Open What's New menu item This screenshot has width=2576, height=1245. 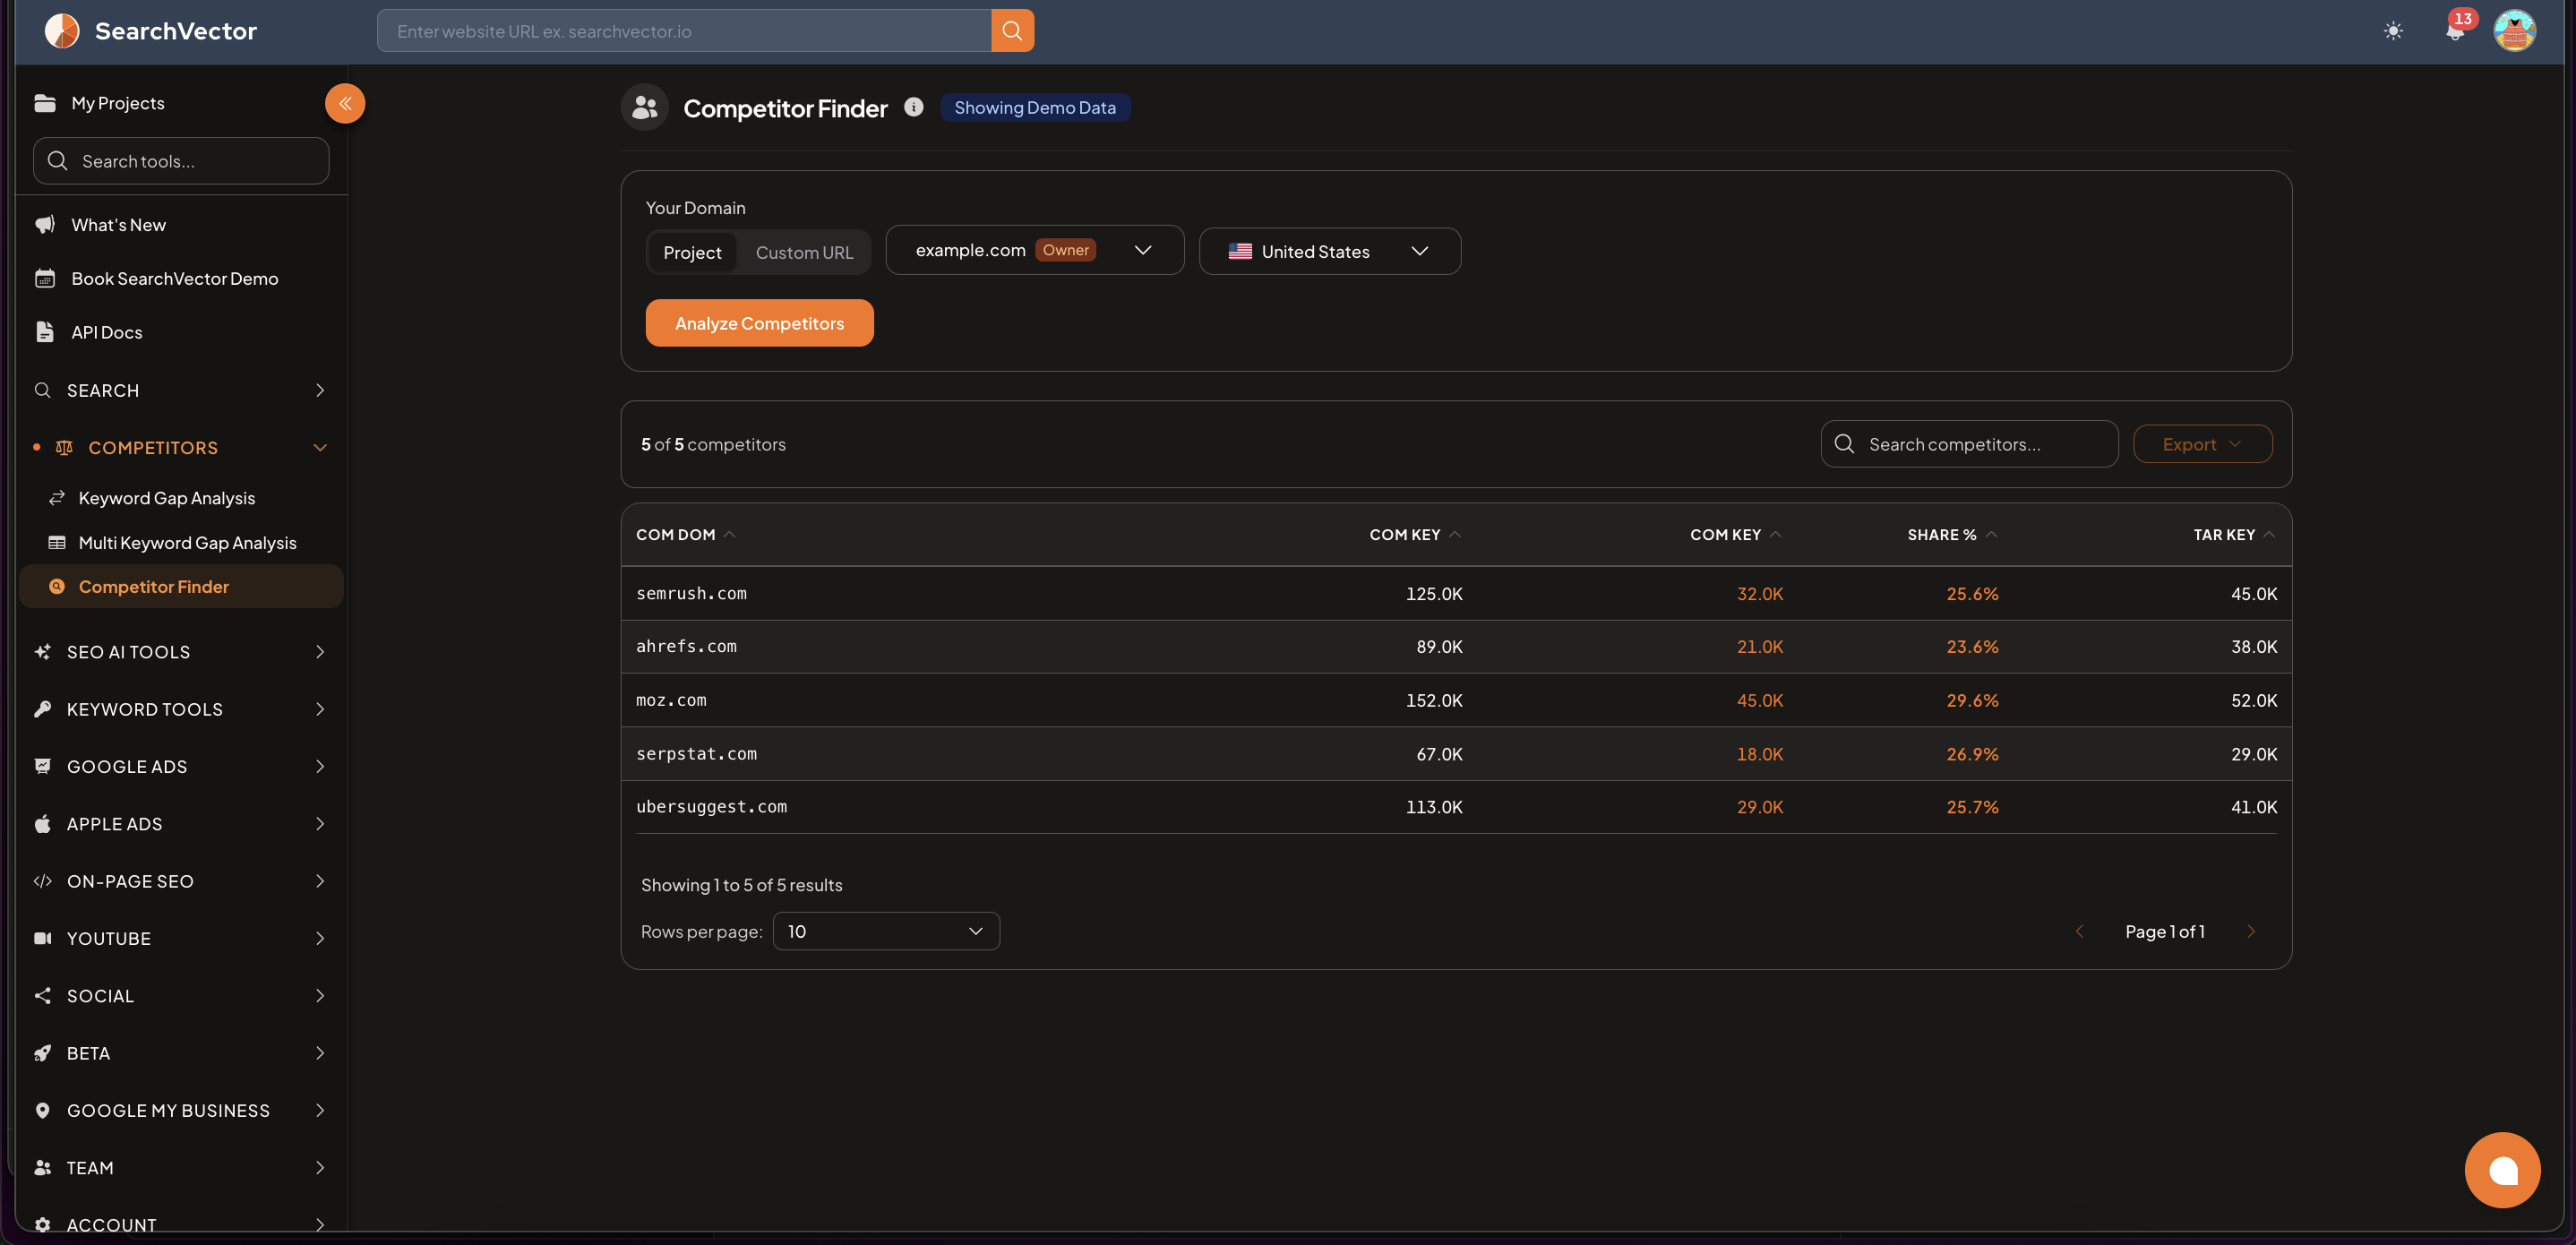coord(118,225)
